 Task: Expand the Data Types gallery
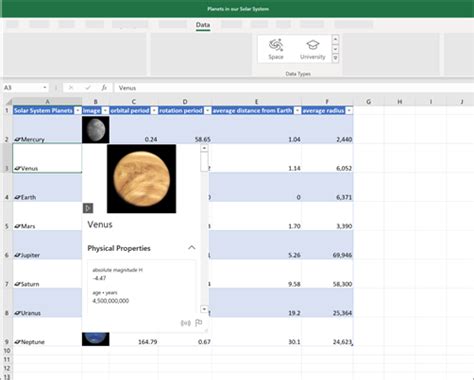(x=335, y=58)
